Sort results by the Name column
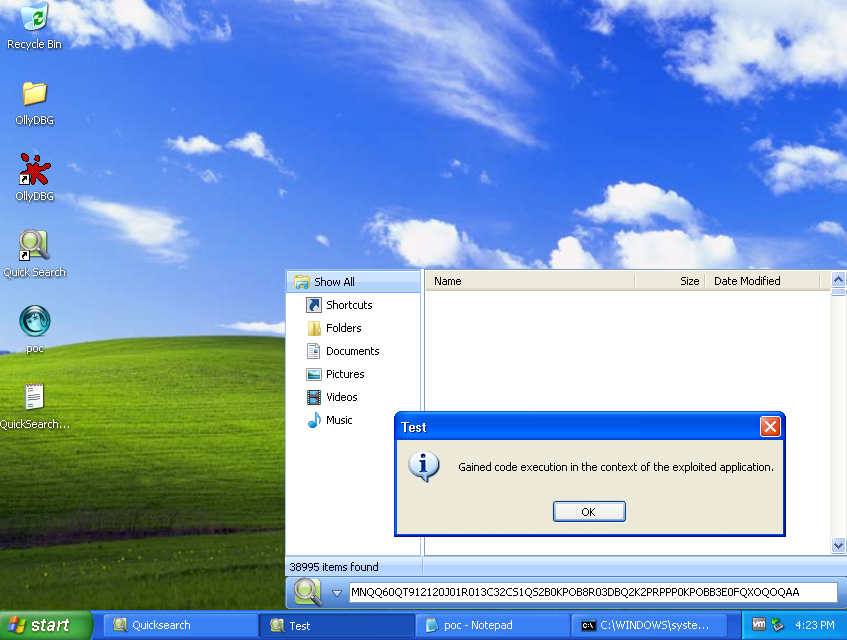The height and width of the screenshot is (640, 847). coord(530,281)
